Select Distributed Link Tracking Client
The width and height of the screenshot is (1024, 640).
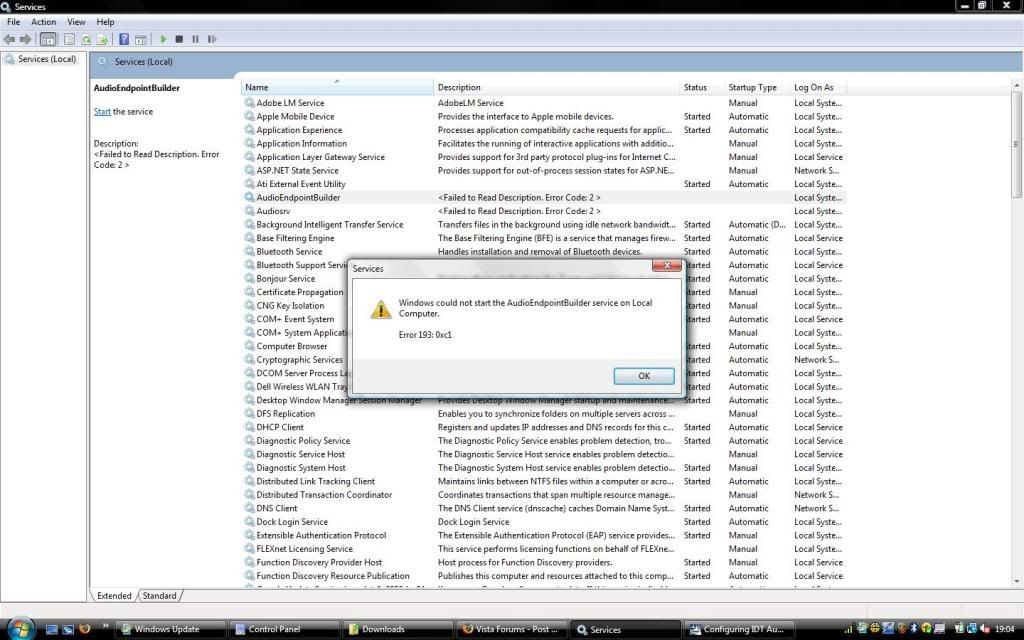(315, 481)
